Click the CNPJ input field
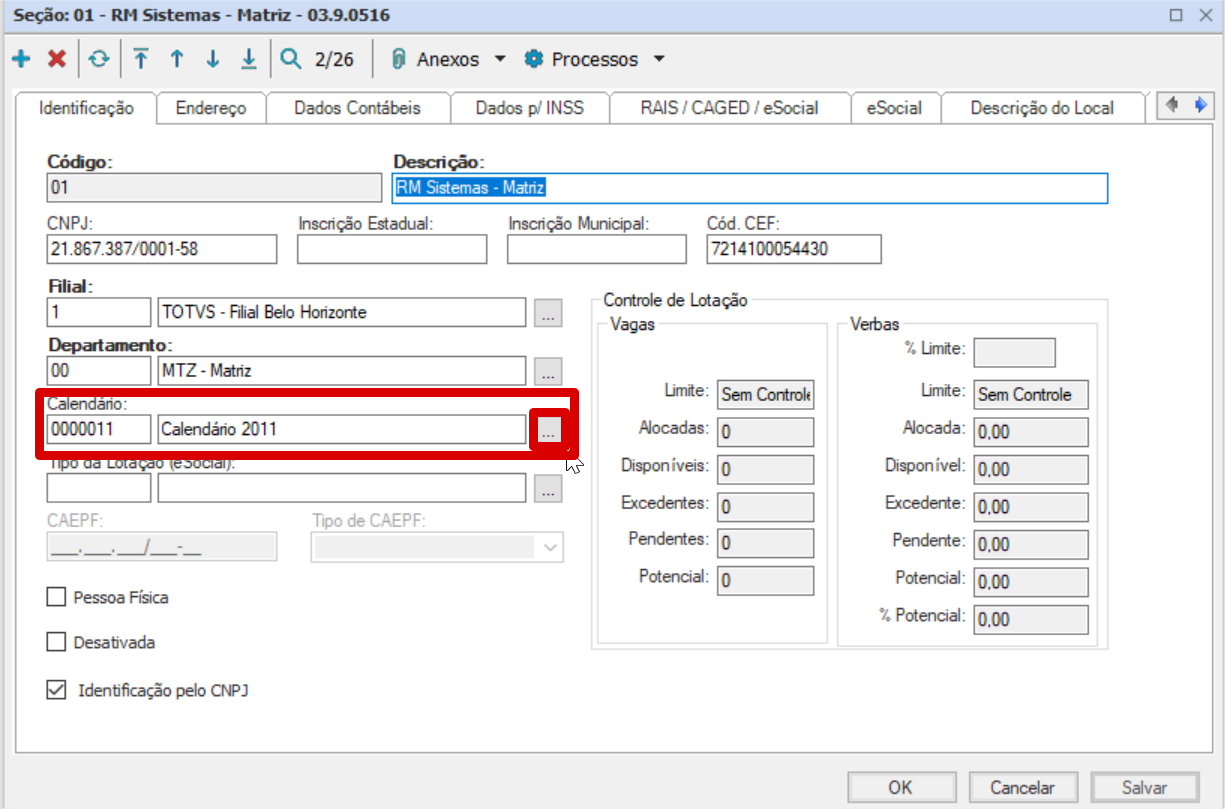Viewport: 1225px width, 809px height. tap(162, 249)
